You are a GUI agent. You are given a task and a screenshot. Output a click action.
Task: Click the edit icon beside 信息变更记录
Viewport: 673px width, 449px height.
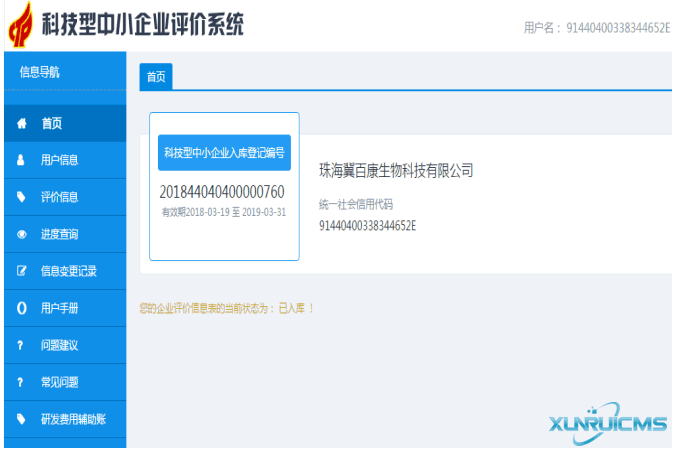[x=21, y=271]
